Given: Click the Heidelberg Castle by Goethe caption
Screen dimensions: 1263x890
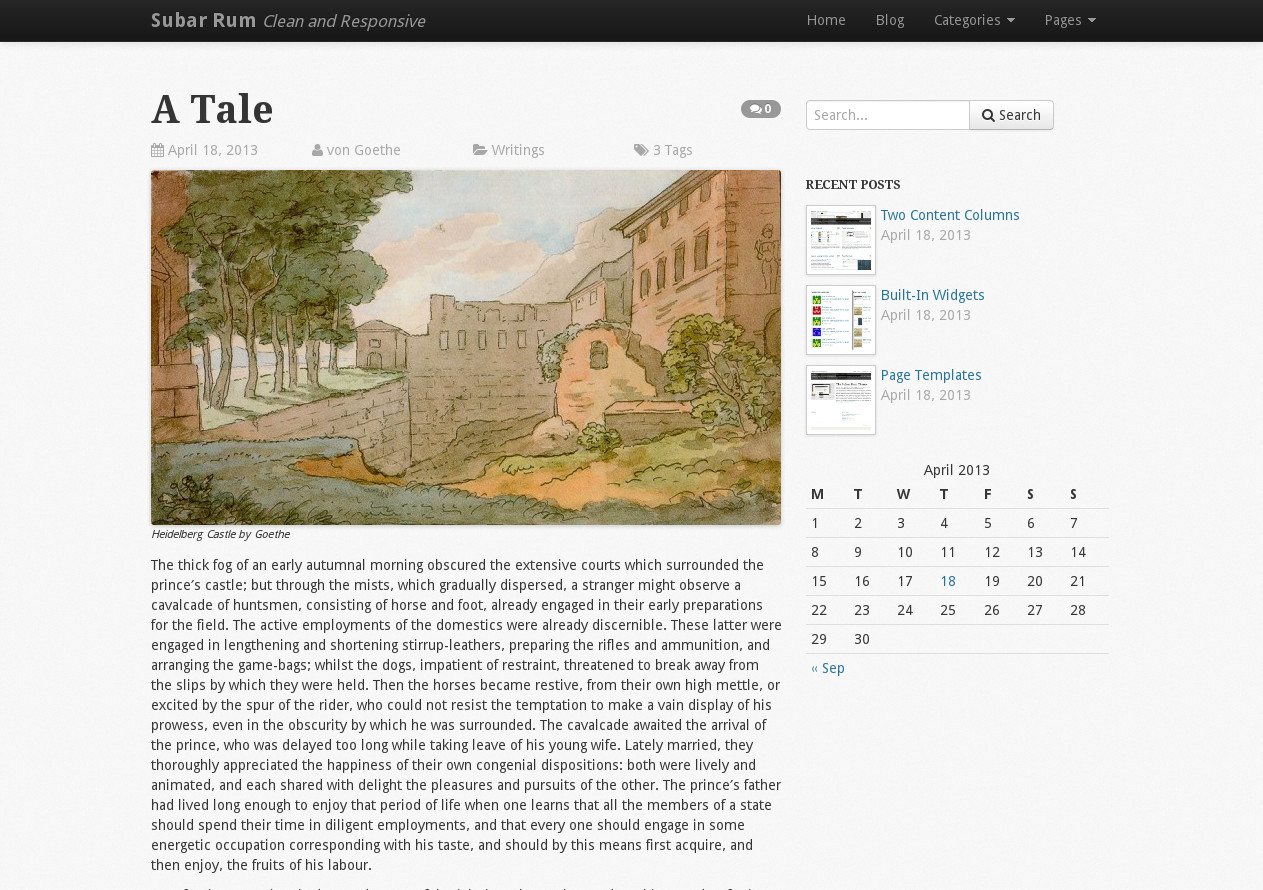Looking at the screenshot, I should click(x=220, y=534).
